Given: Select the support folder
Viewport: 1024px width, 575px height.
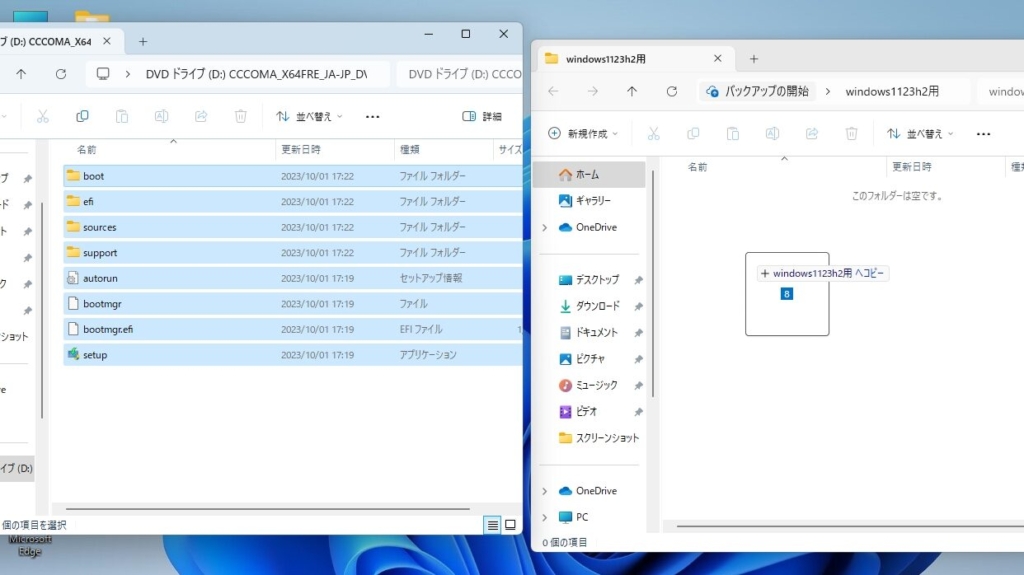Looking at the screenshot, I should pos(293,252).
